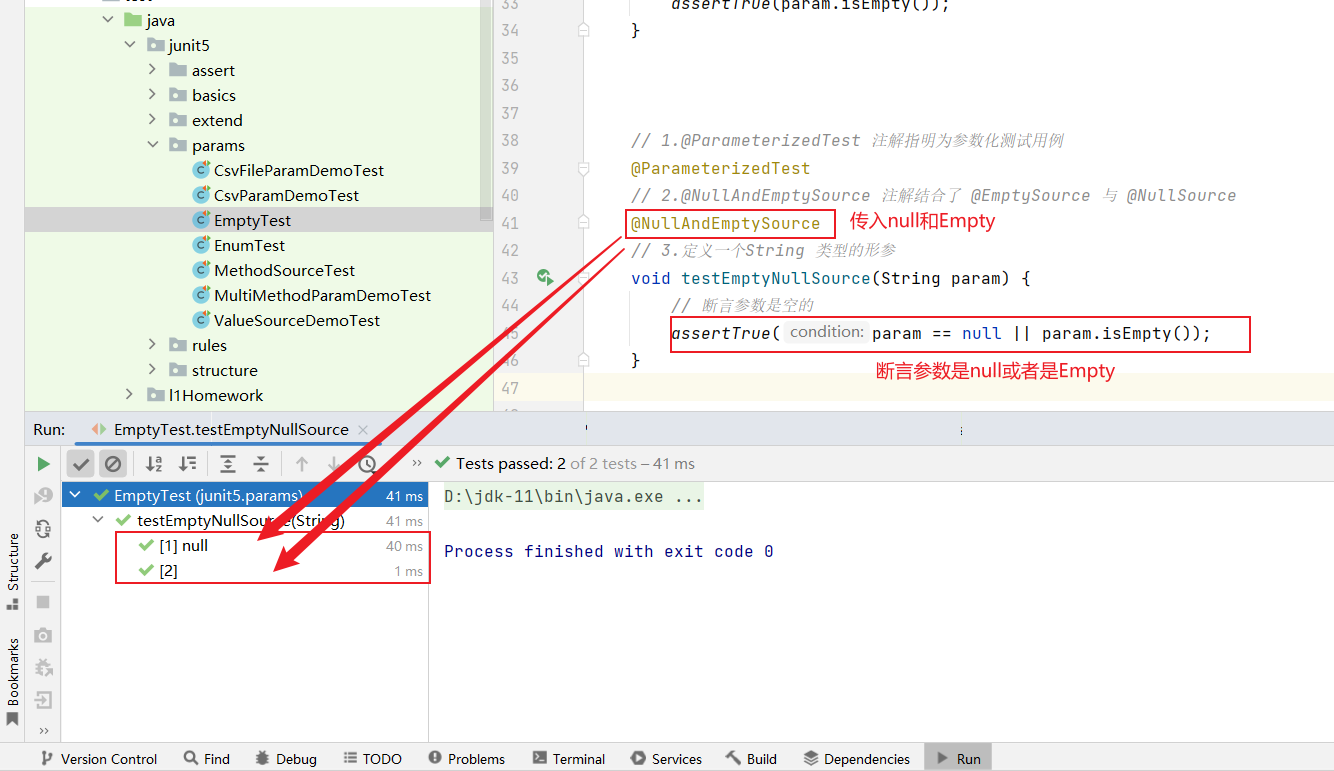Collapse all test result nodes
The width and height of the screenshot is (1334, 771).
(261, 464)
